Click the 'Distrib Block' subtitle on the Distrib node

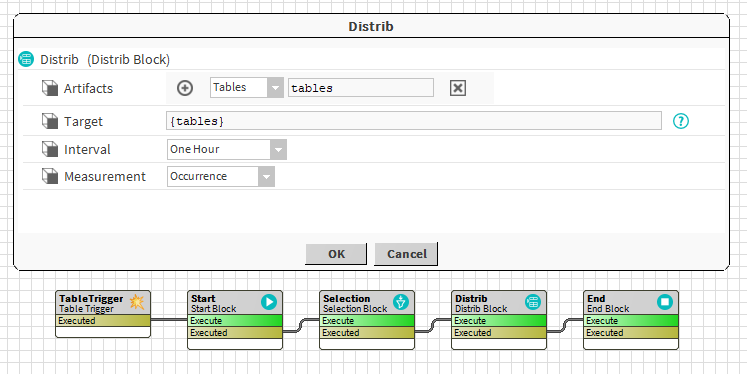point(481,309)
